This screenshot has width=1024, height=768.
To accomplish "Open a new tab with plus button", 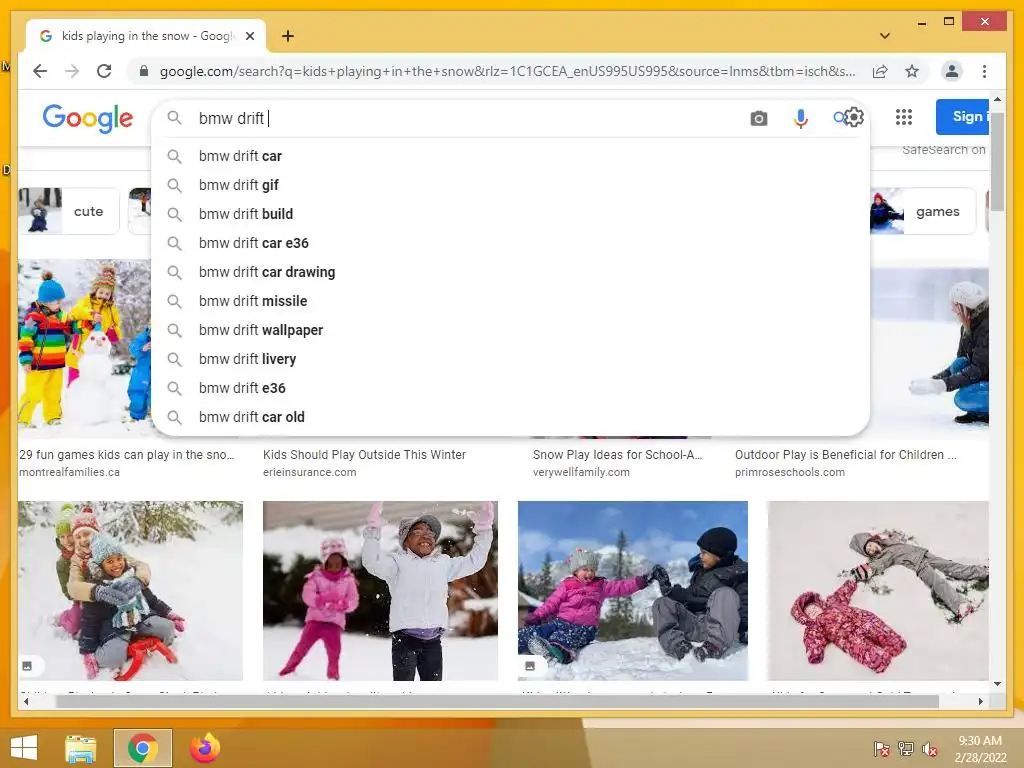I will tap(287, 36).
